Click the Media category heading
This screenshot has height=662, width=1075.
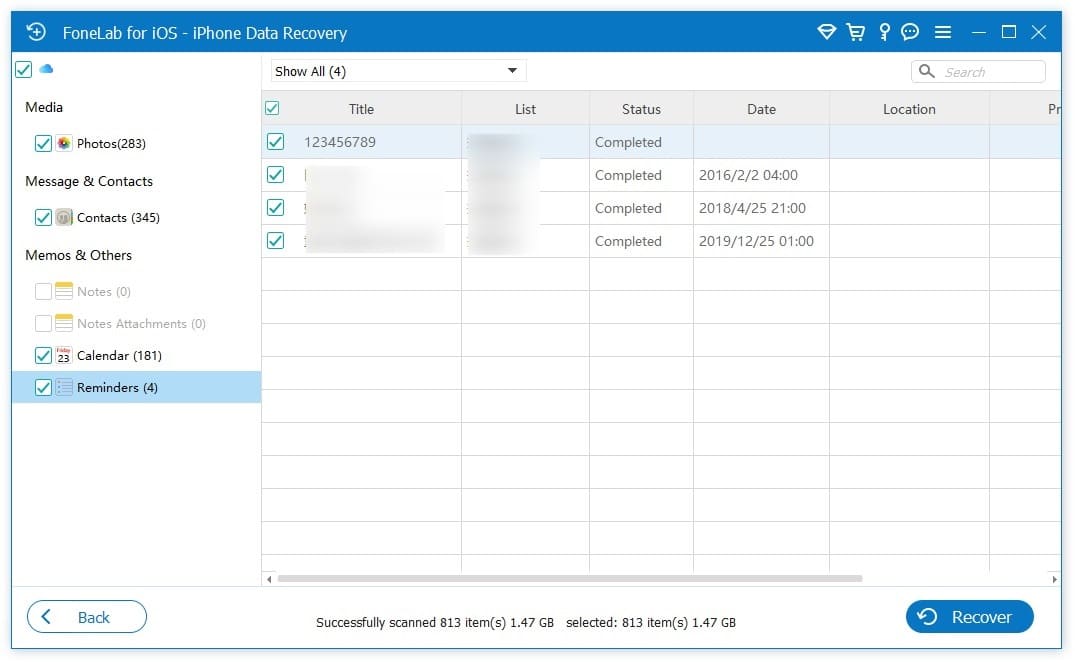click(44, 107)
